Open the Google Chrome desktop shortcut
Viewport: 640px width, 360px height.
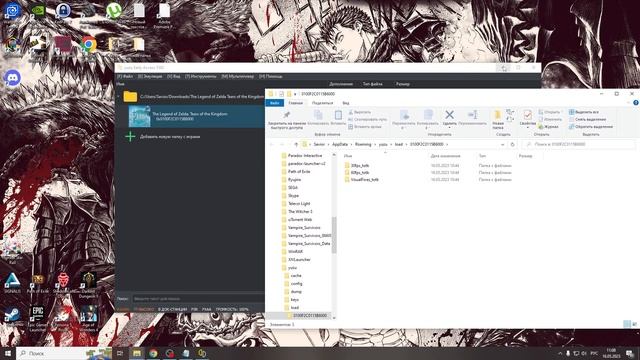(x=88, y=44)
